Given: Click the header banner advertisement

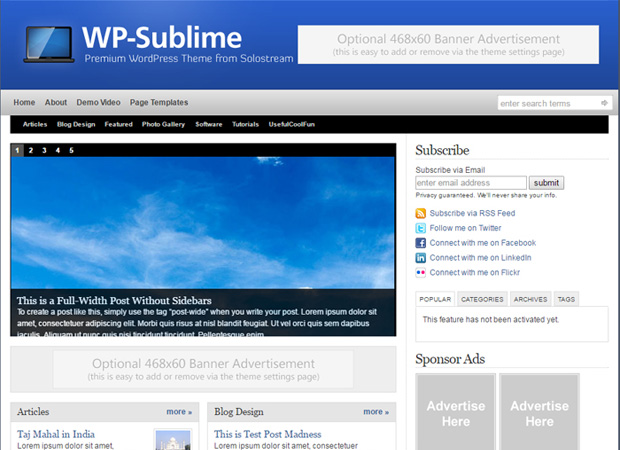Looking at the screenshot, I should pyautogui.click(x=448, y=45).
